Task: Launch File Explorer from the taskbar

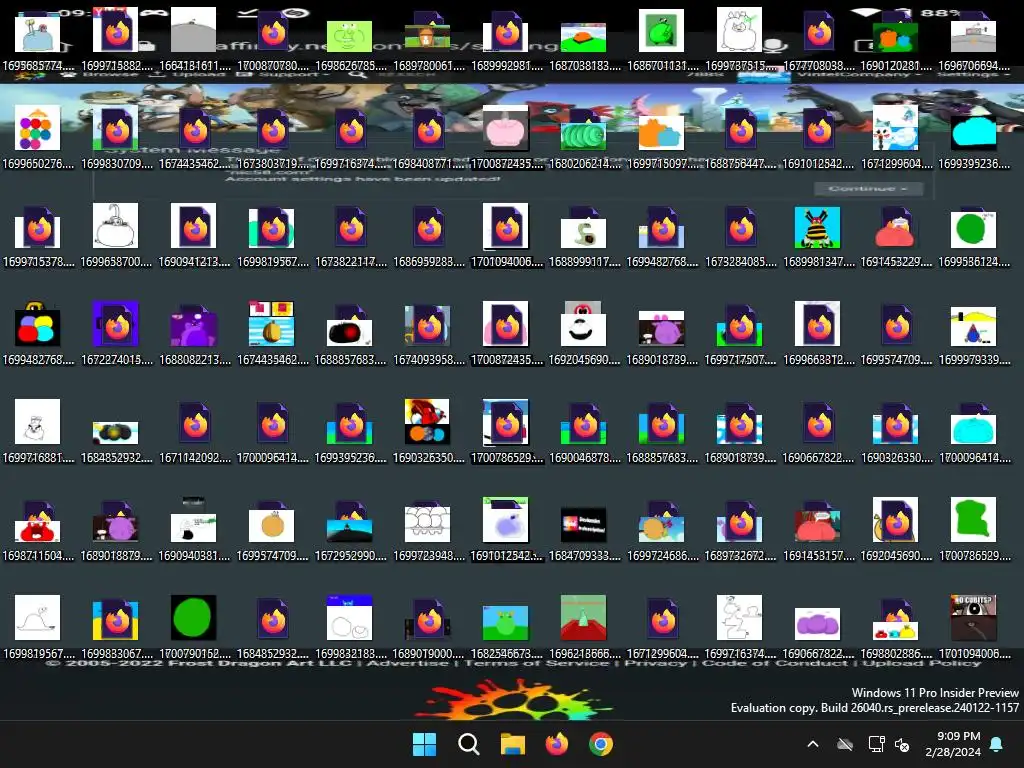Action: tap(513, 744)
